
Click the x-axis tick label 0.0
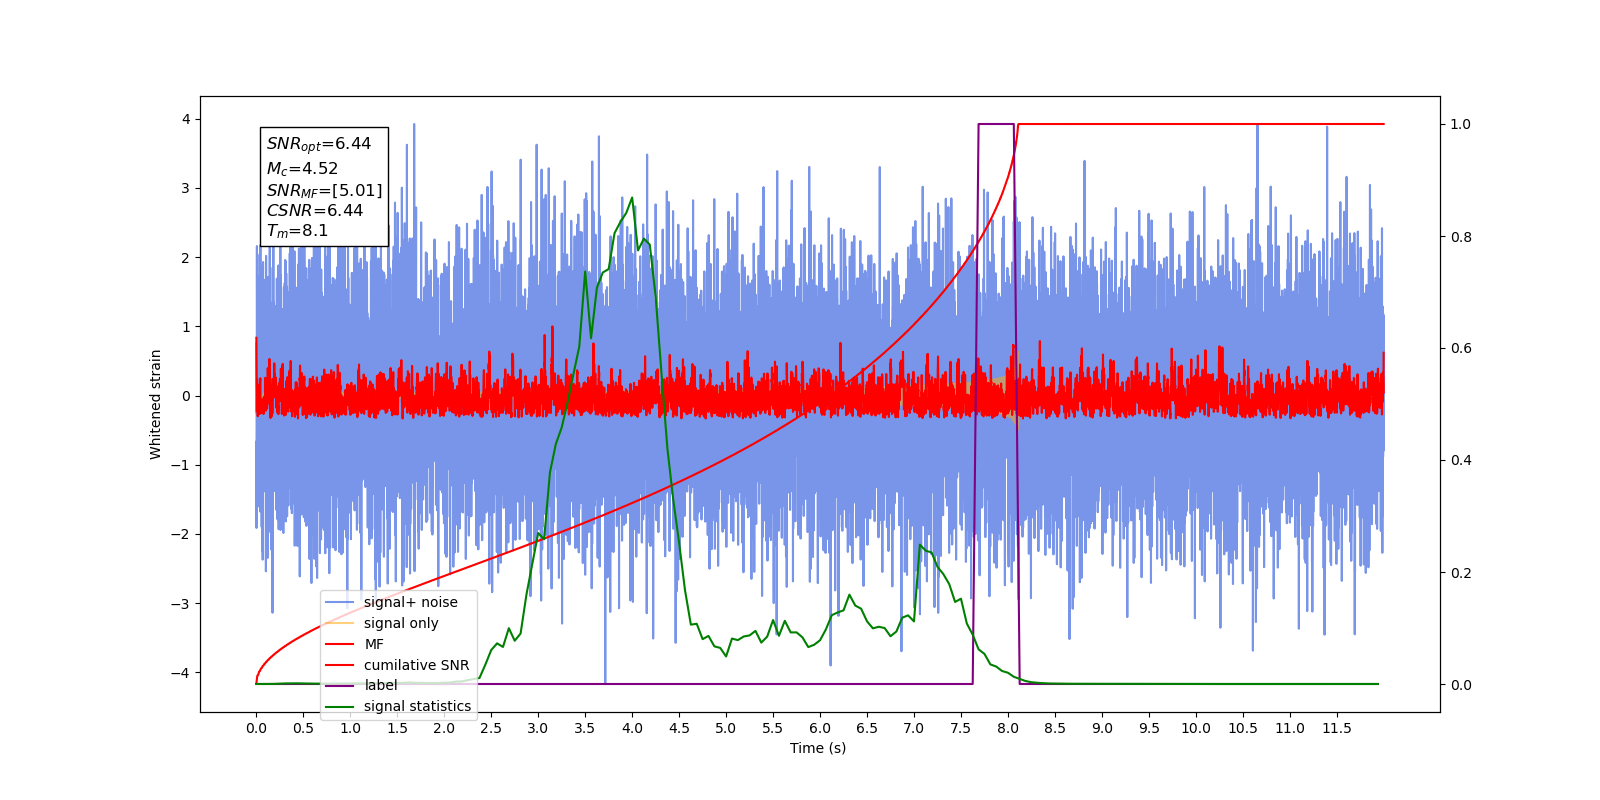tap(256, 728)
